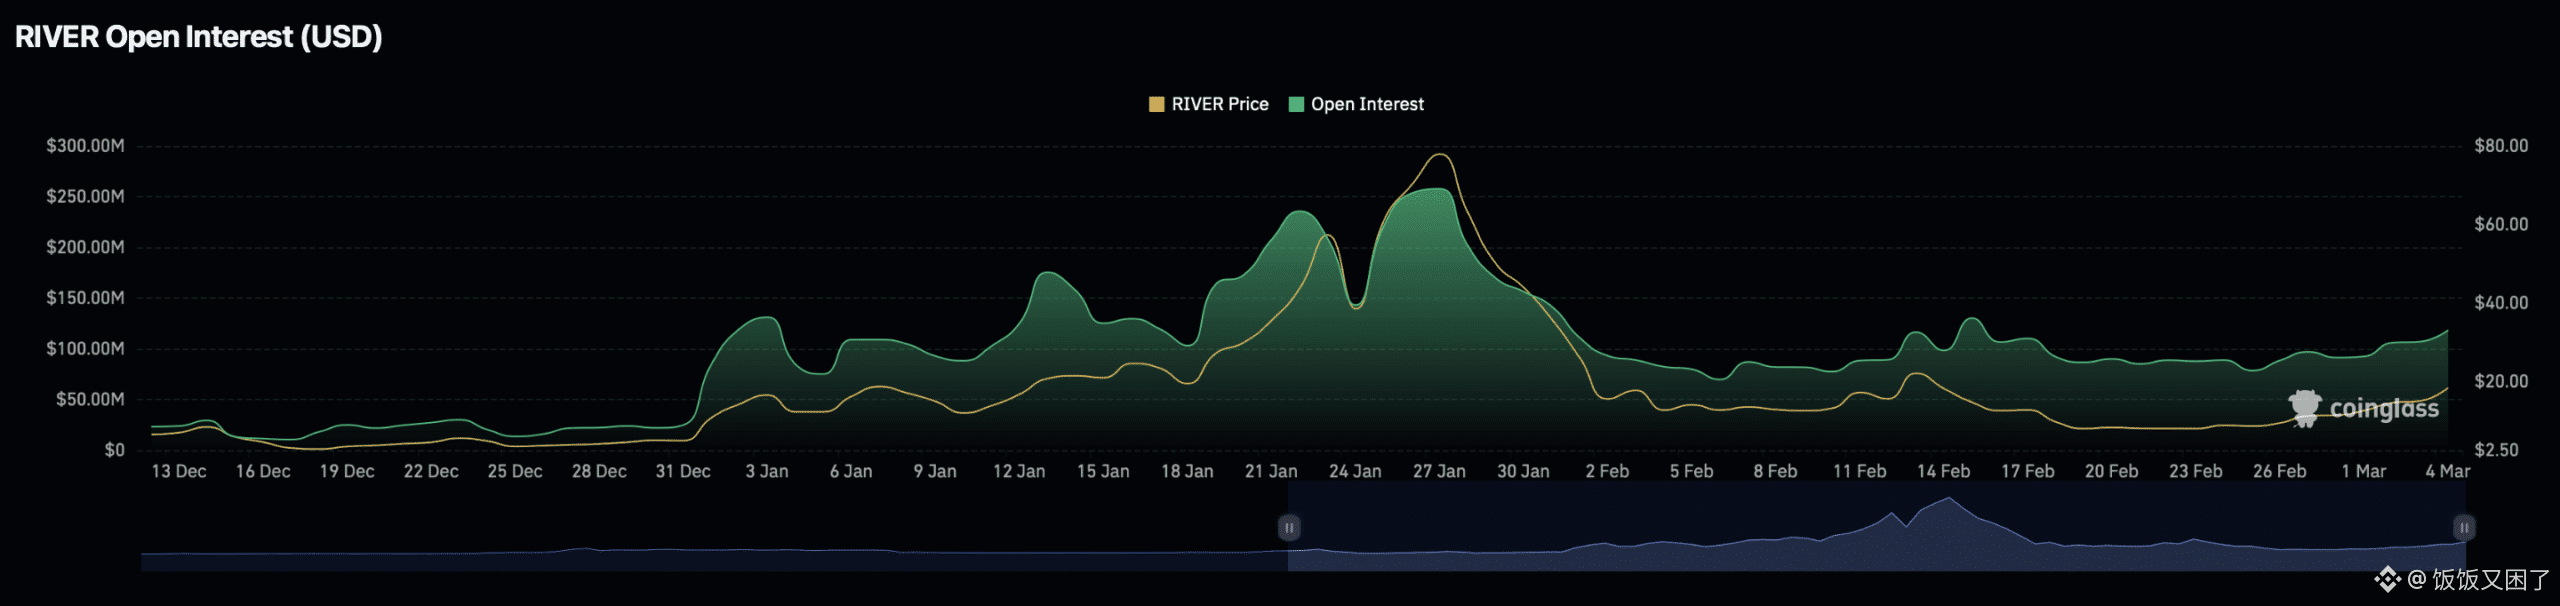The width and height of the screenshot is (2560, 606).
Task: Click the $300.00M axis label
Action: click(x=85, y=146)
